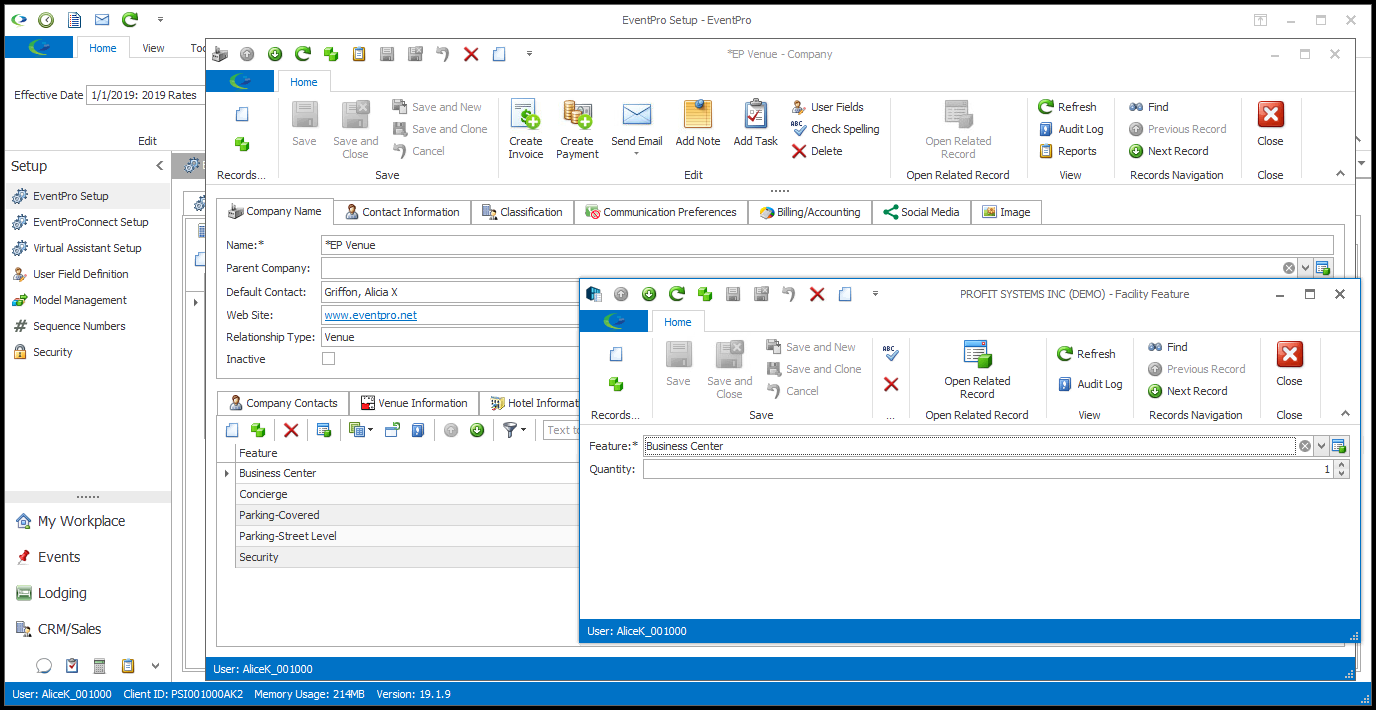The height and width of the screenshot is (710, 1376).
Task: Open Venue Information tab
Action: [414, 403]
